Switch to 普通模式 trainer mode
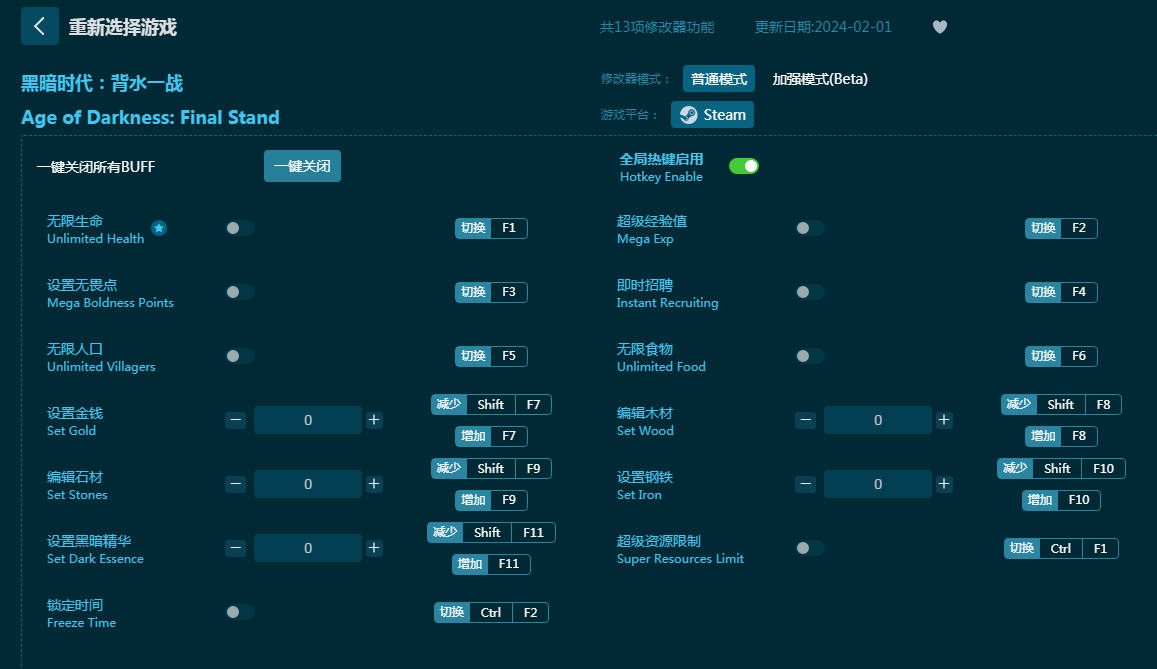Image resolution: width=1157 pixels, height=669 pixels. [x=718, y=79]
